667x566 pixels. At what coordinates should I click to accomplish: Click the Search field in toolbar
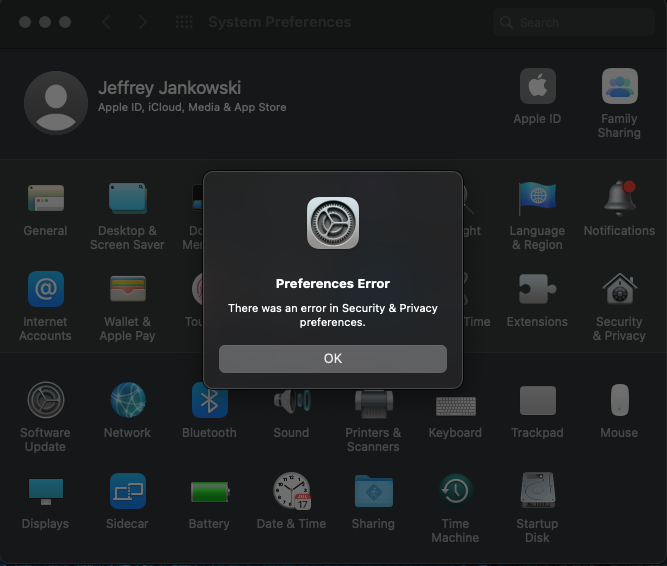coord(573,22)
